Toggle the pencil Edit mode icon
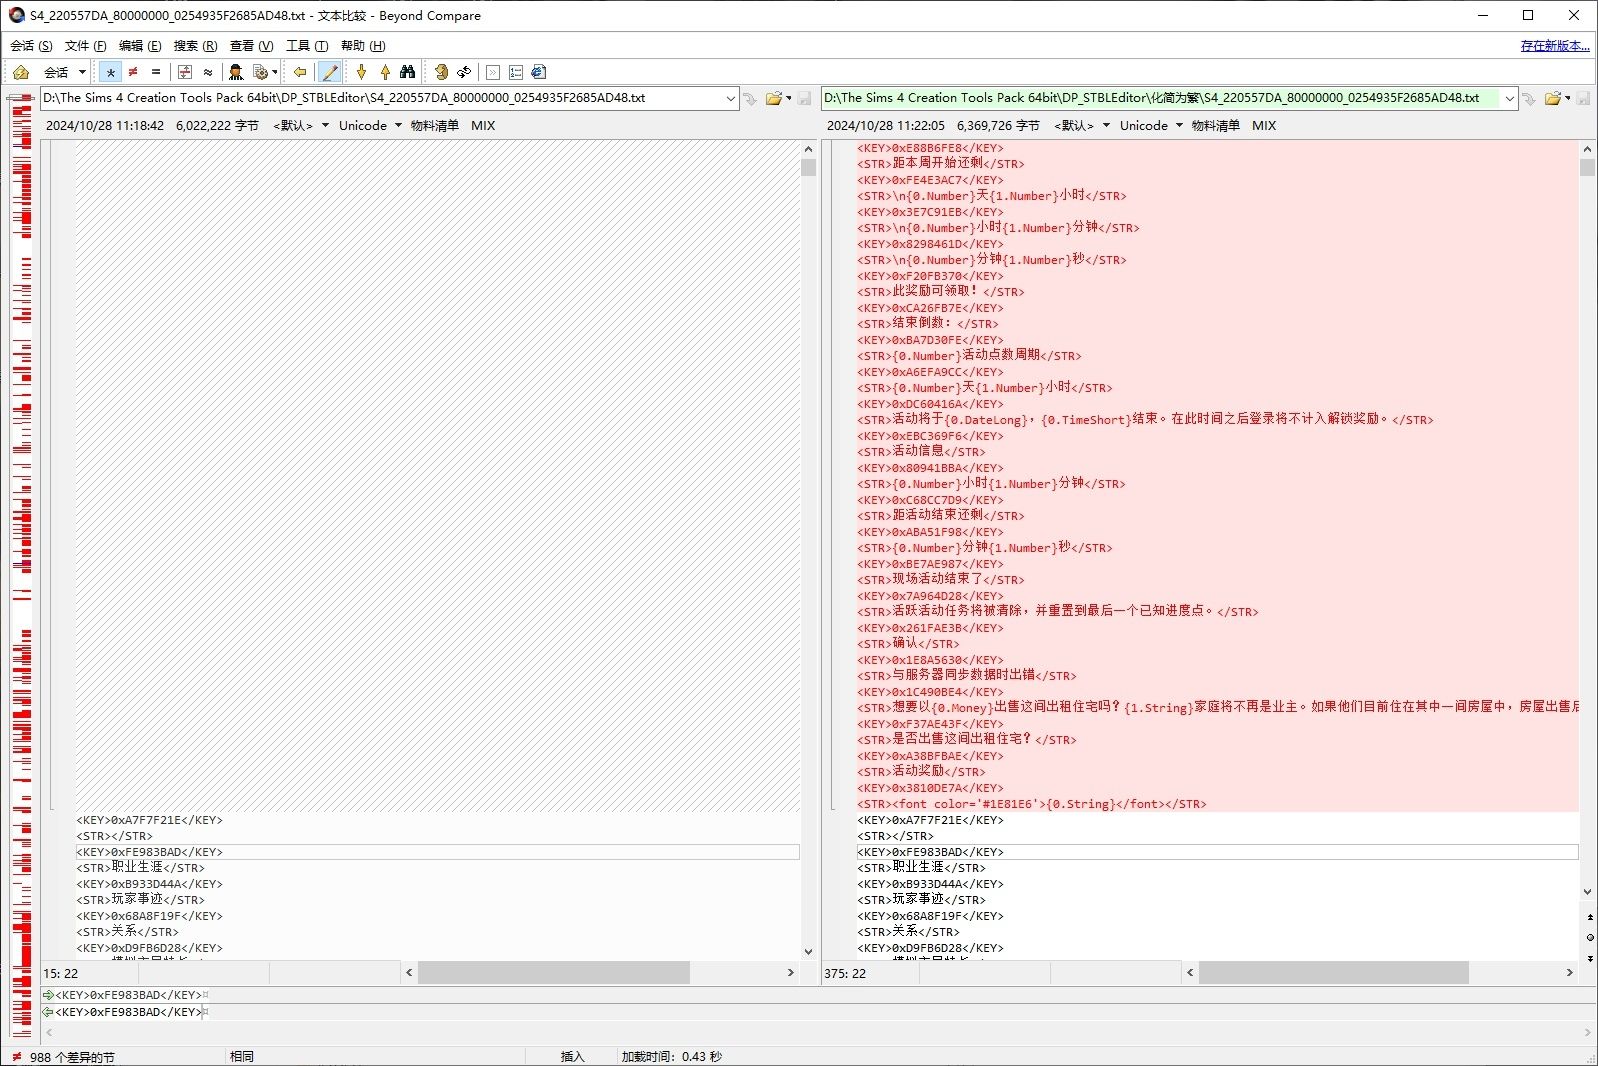This screenshot has width=1598, height=1066. [329, 72]
